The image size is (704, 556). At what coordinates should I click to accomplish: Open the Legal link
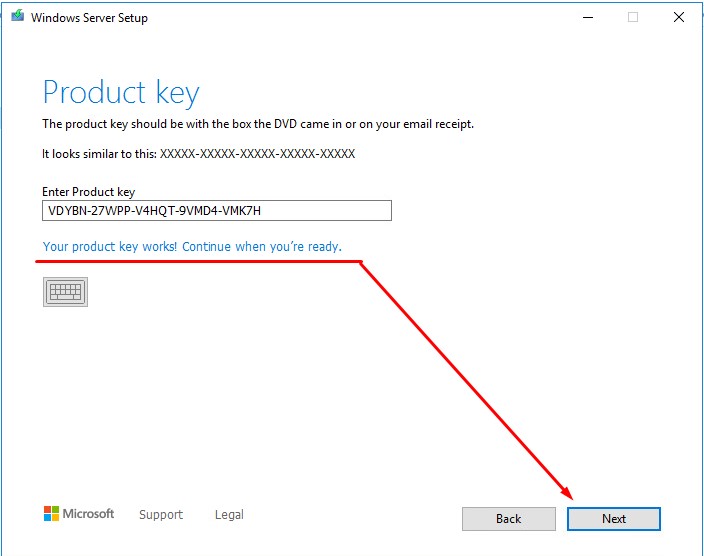coord(229,515)
